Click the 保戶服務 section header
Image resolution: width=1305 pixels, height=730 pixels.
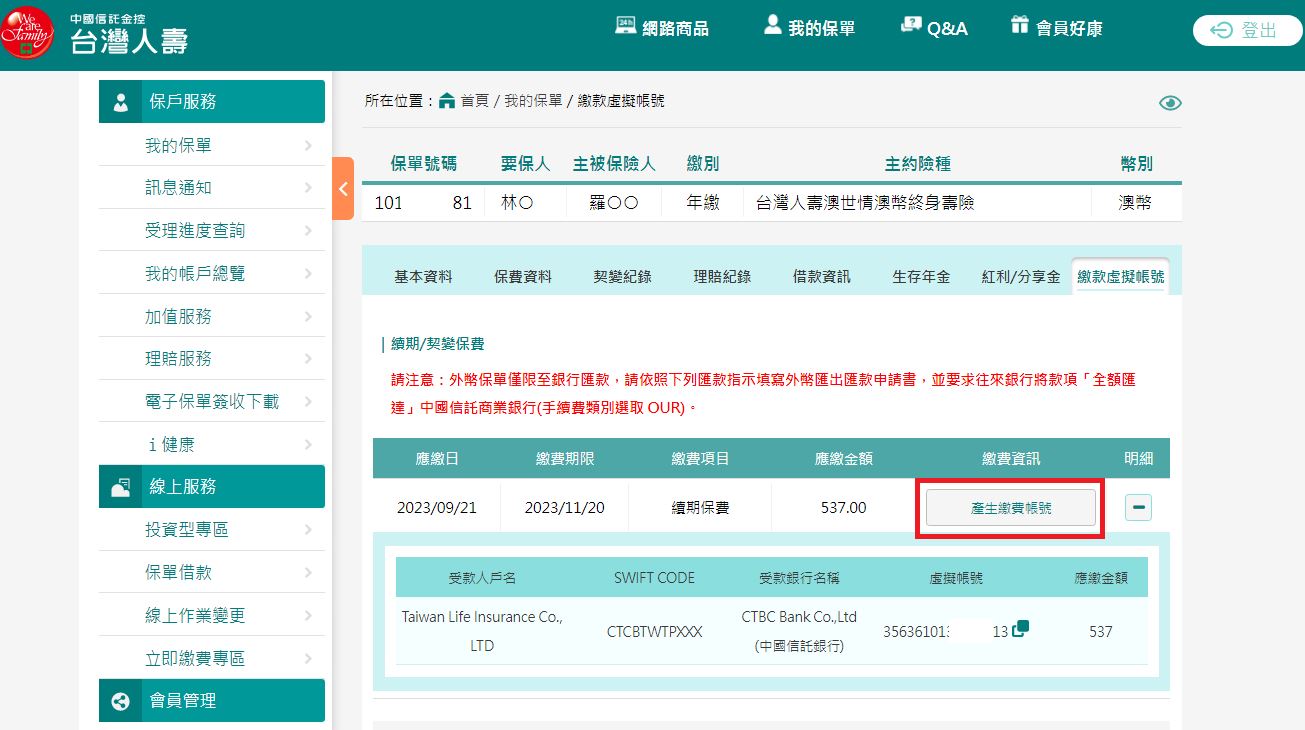click(x=212, y=102)
